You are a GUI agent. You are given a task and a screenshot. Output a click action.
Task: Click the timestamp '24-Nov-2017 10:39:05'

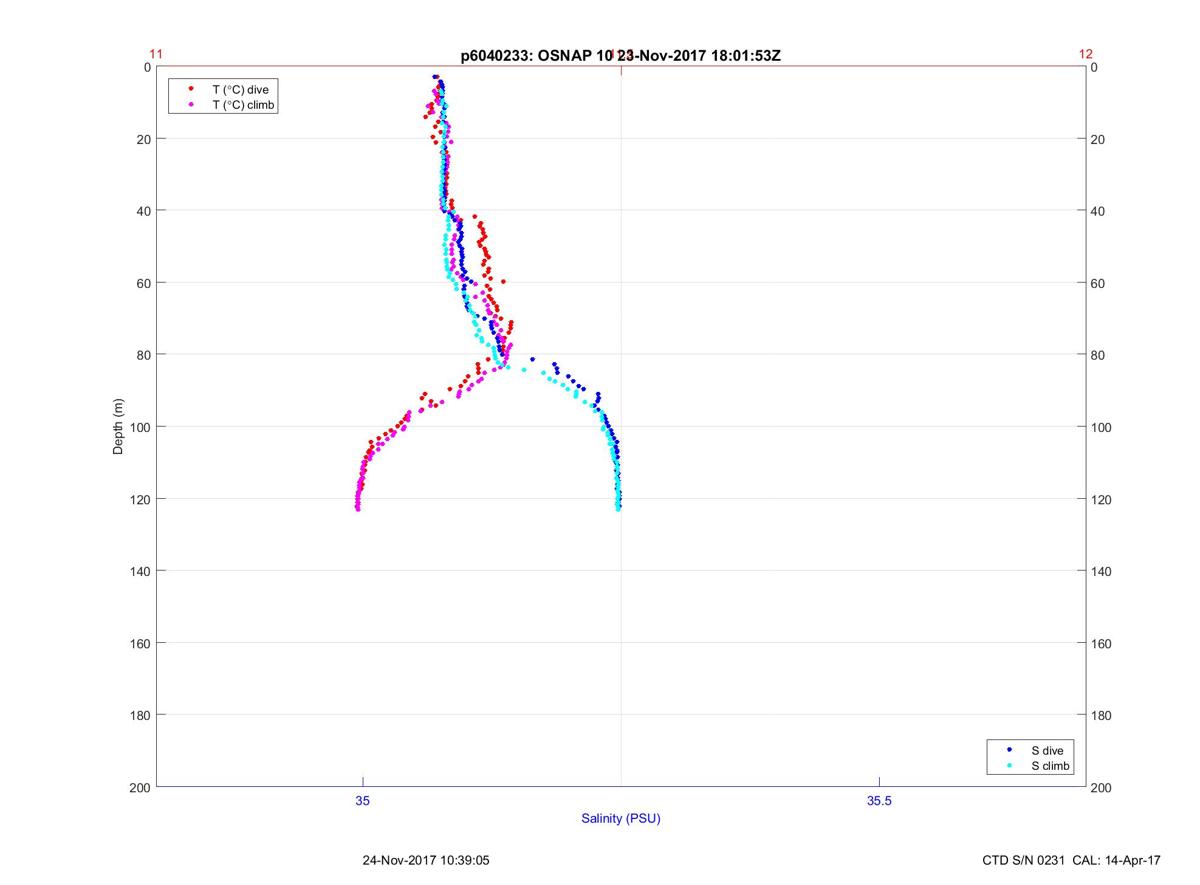(425, 860)
